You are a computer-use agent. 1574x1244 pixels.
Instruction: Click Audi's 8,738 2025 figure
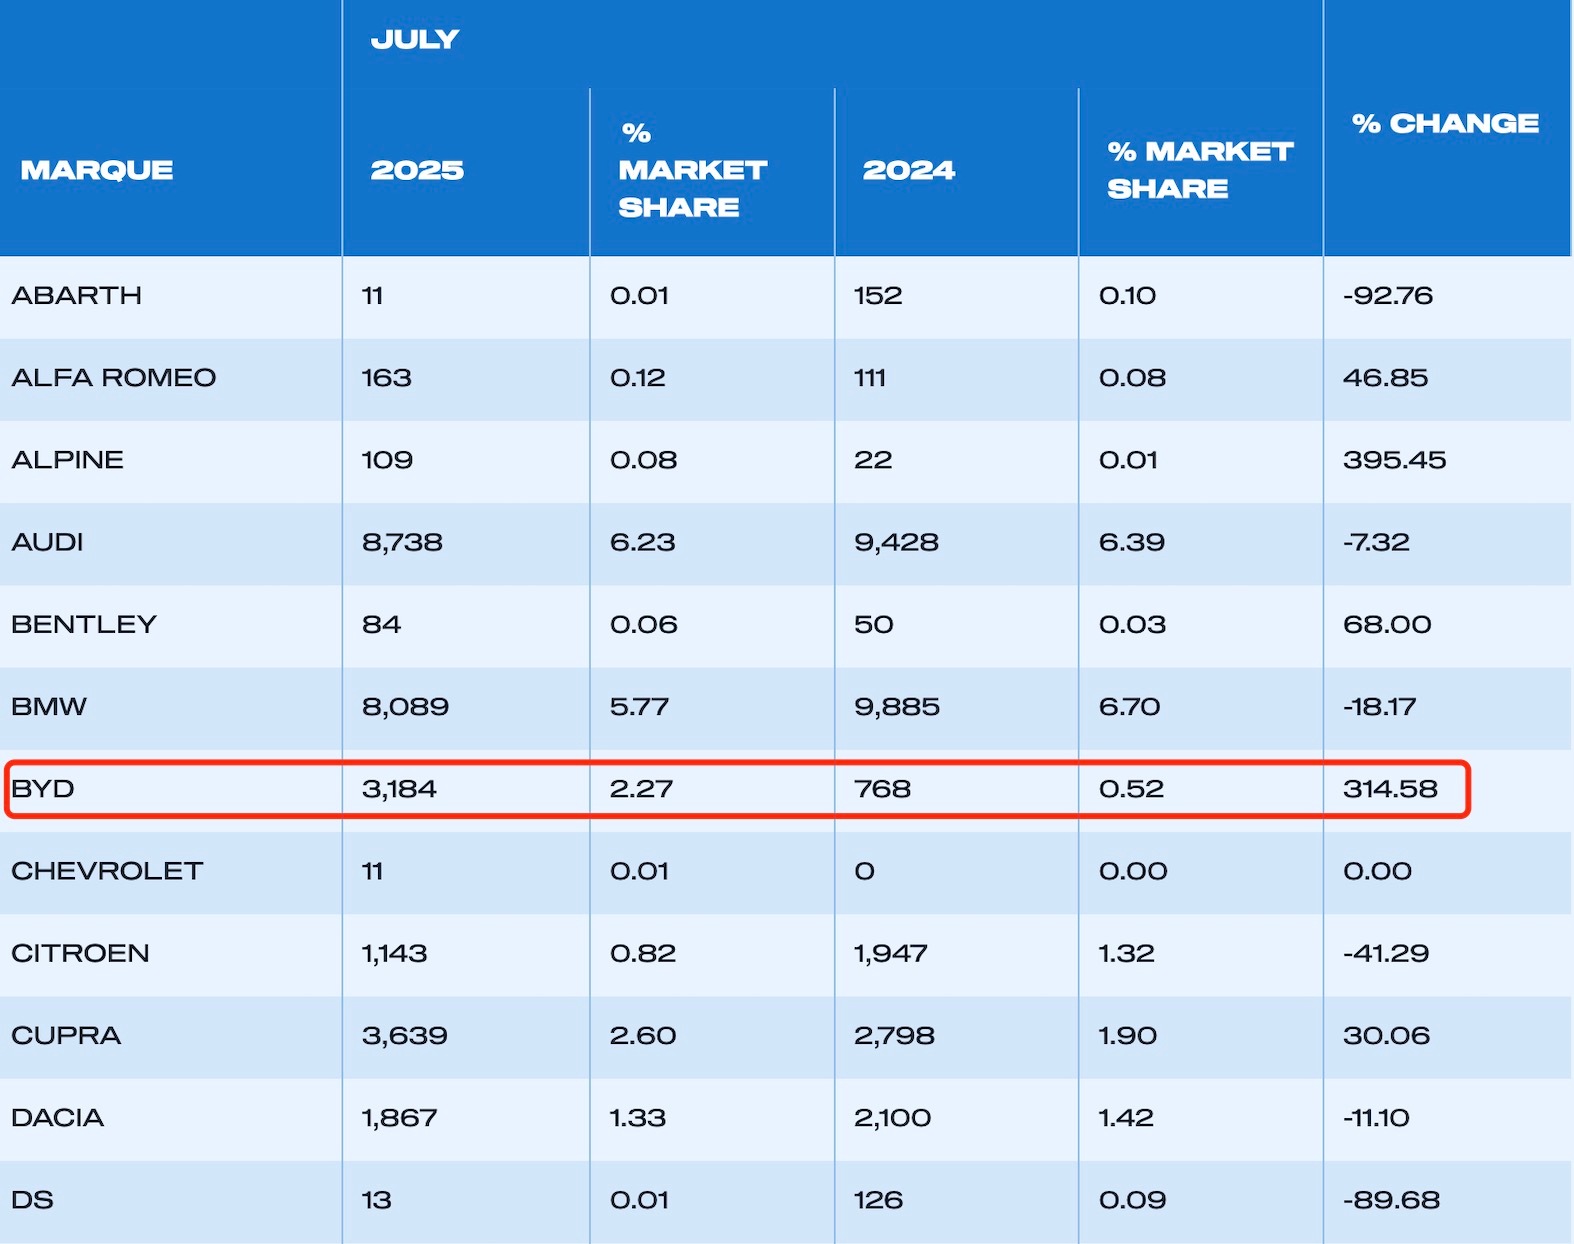click(x=402, y=542)
